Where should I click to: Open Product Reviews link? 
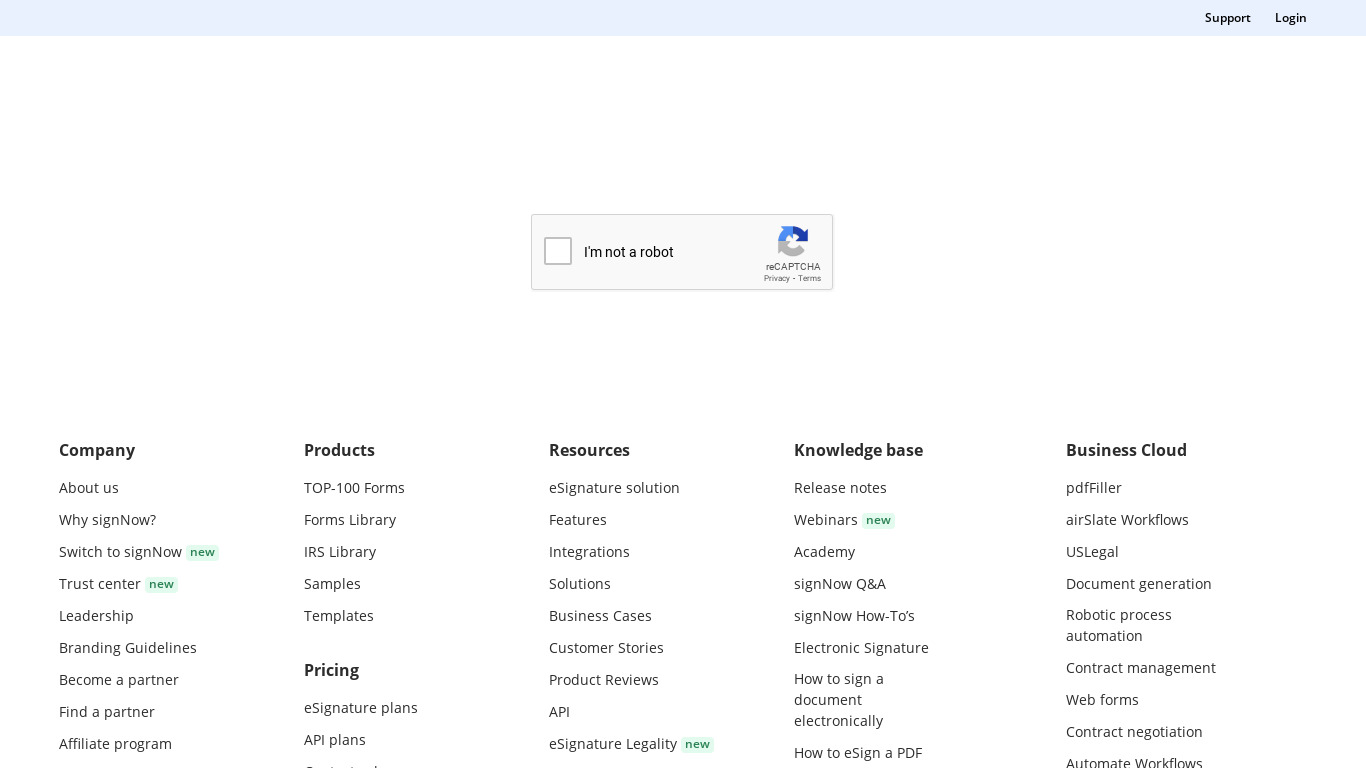pos(604,680)
